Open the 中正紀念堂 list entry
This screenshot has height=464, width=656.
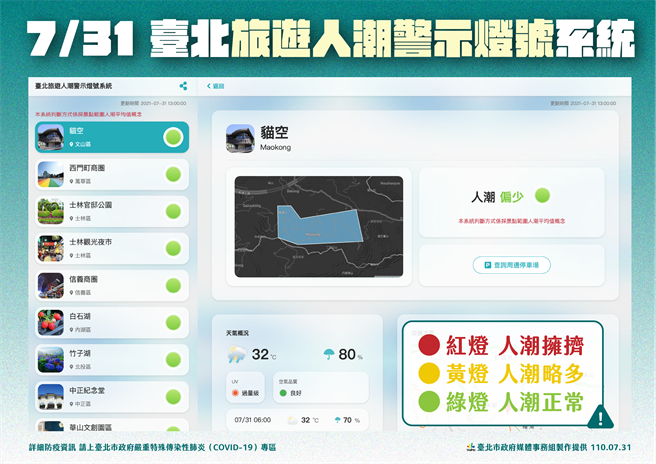tap(112, 397)
